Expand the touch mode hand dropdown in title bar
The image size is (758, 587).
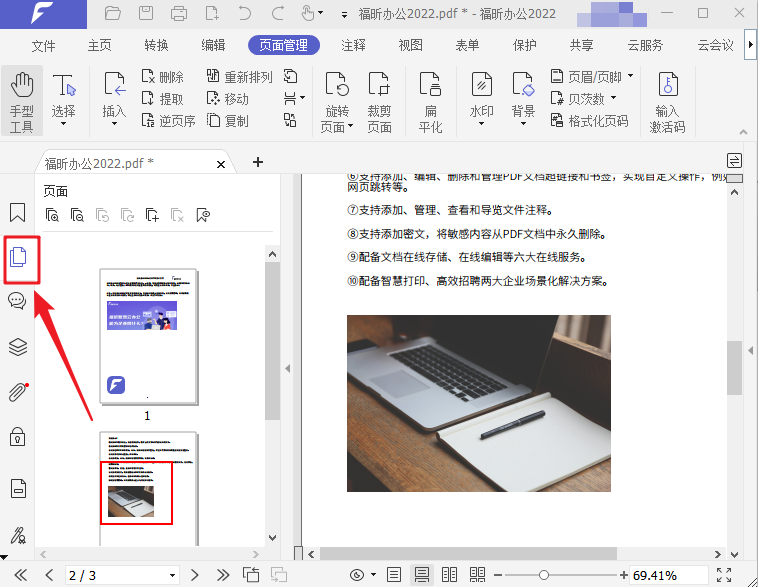[321, 13]
